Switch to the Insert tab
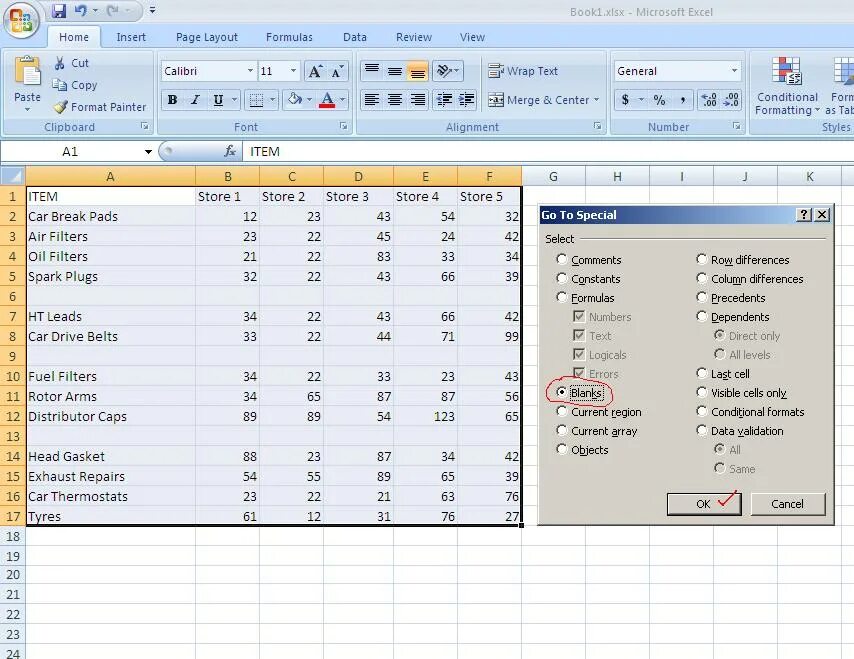 pyautogui.click(x=131, y=37)
